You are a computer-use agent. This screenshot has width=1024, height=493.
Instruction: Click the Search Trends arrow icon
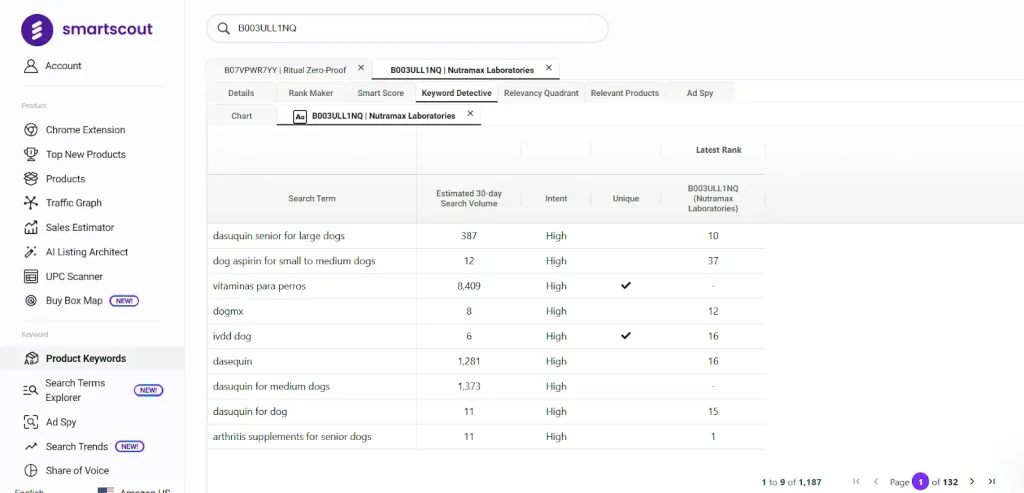[x=30, y=447]
